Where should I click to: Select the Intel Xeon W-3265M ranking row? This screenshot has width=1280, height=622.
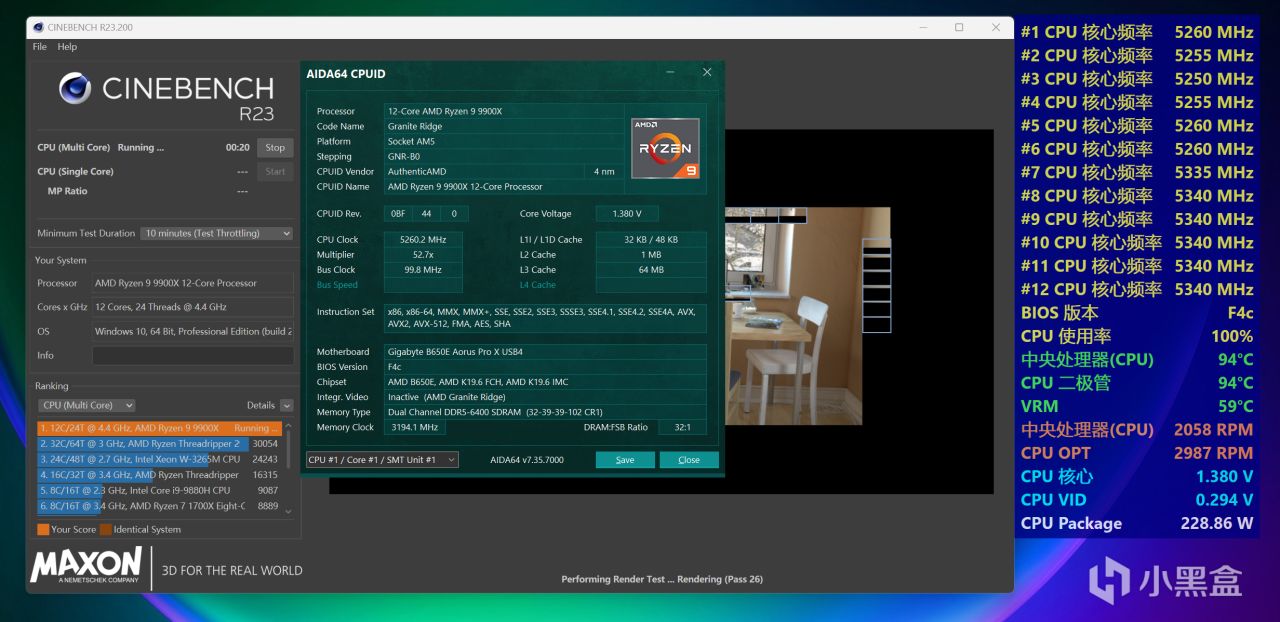click(160, 459)
